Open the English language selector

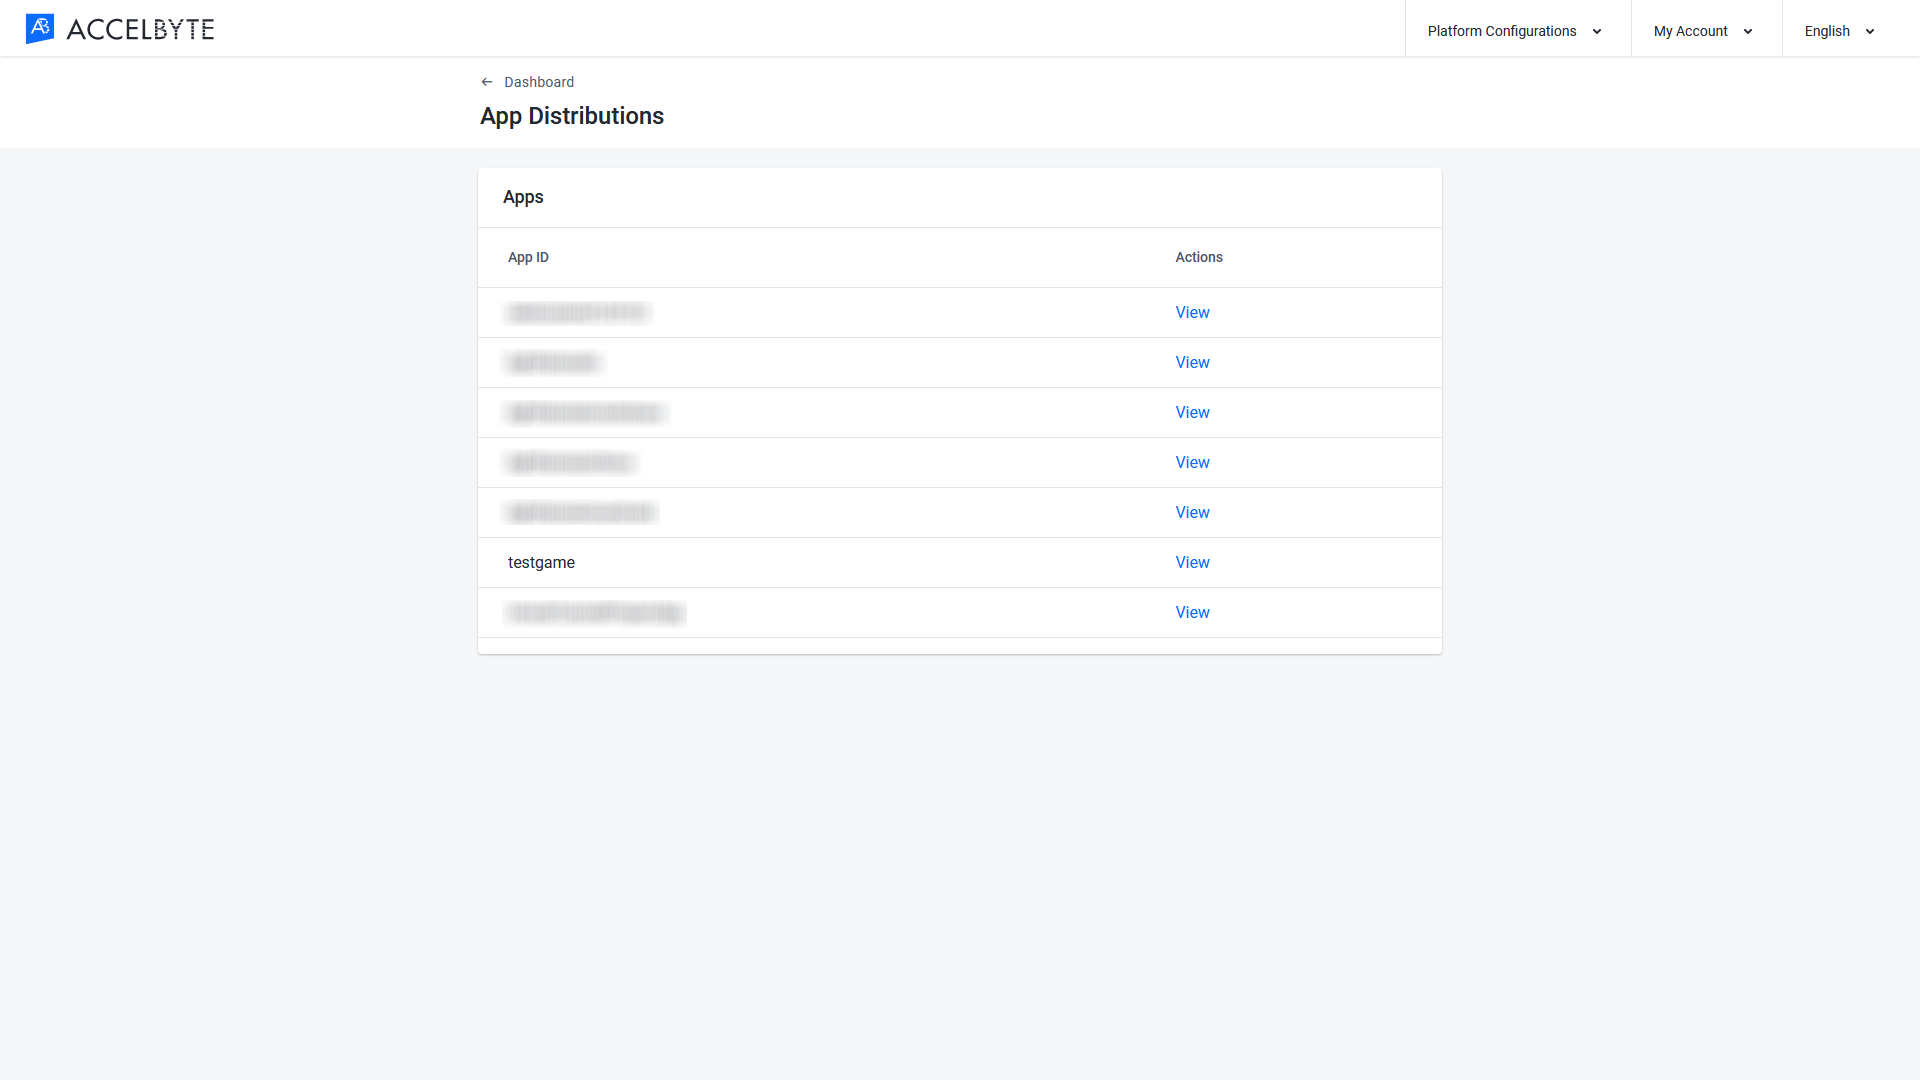click(x=1839, y=31)
